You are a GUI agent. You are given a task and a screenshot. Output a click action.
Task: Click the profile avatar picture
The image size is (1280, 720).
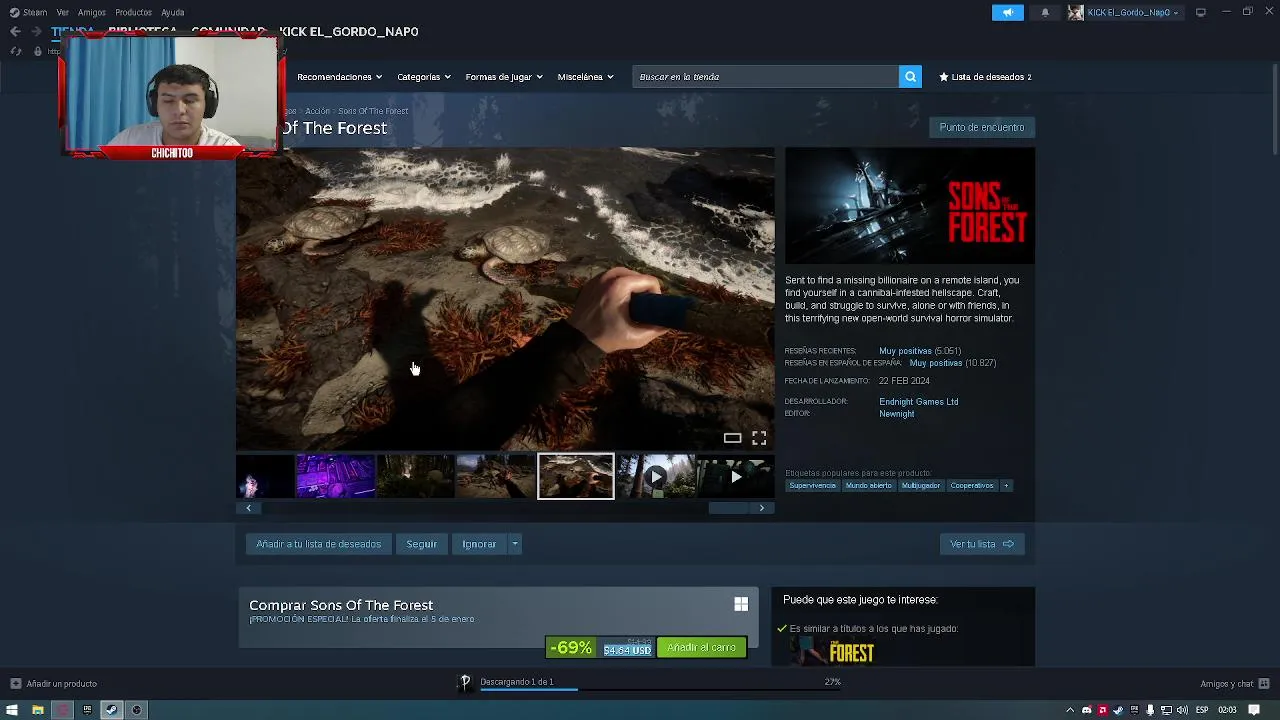click(1075, 12)
